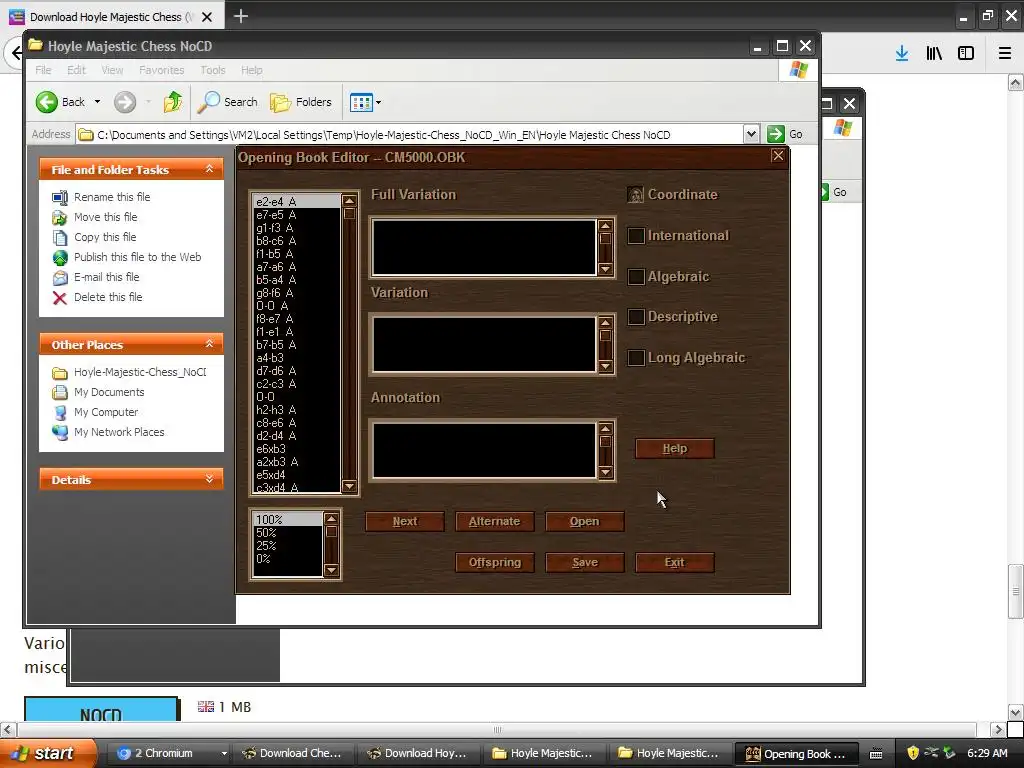The width and height of the screenshot is (1024, 768).
Task: Click Variation box scroll down arrow
Action: [x=605, y=366]
